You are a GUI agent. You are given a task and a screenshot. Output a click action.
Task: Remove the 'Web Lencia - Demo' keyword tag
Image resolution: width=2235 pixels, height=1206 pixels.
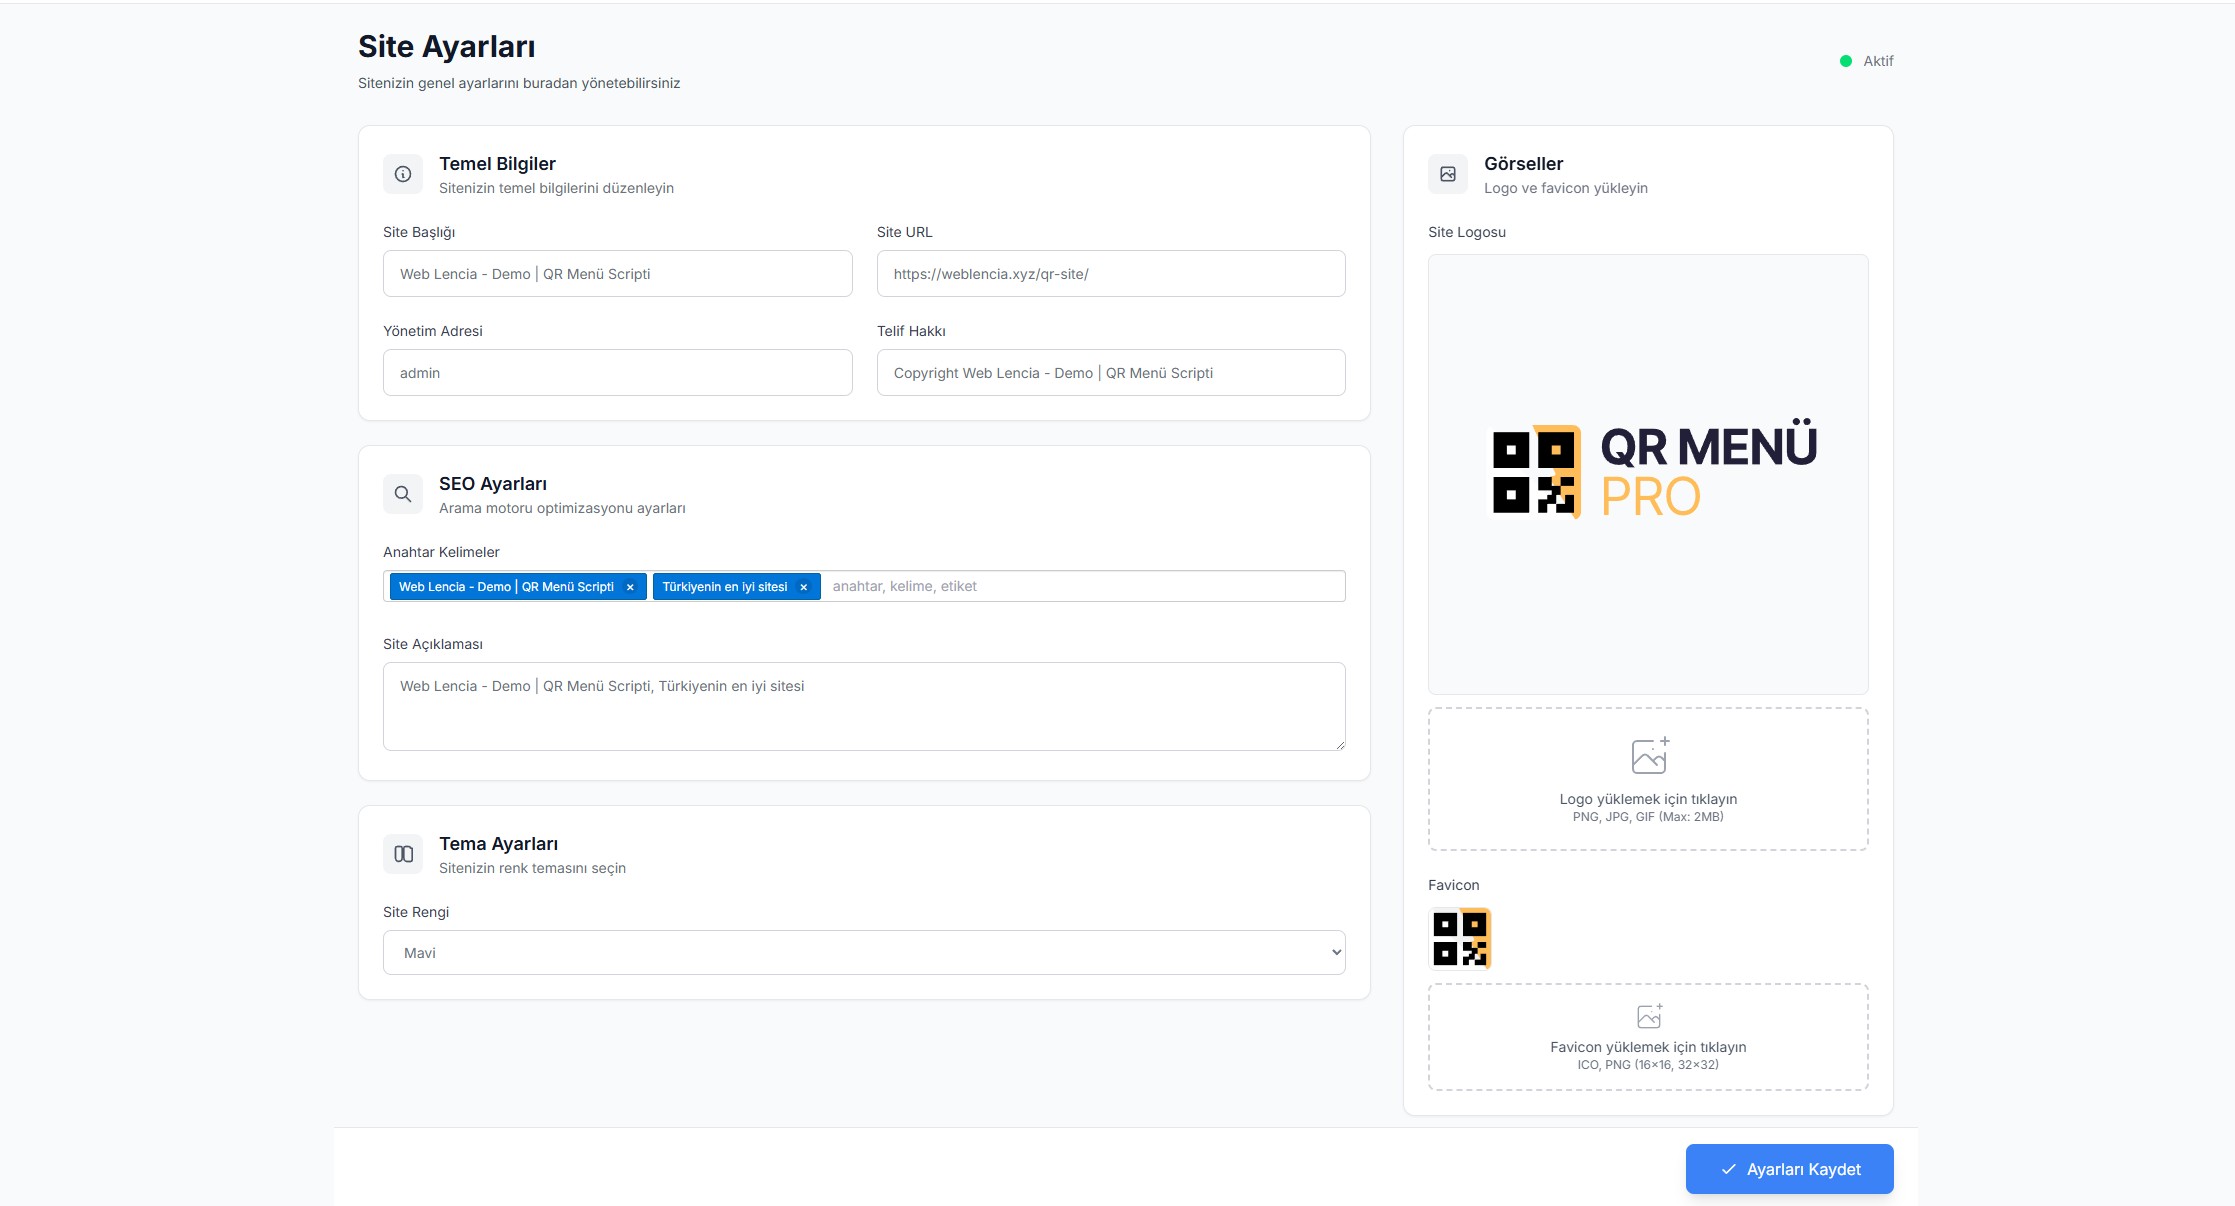630,587
